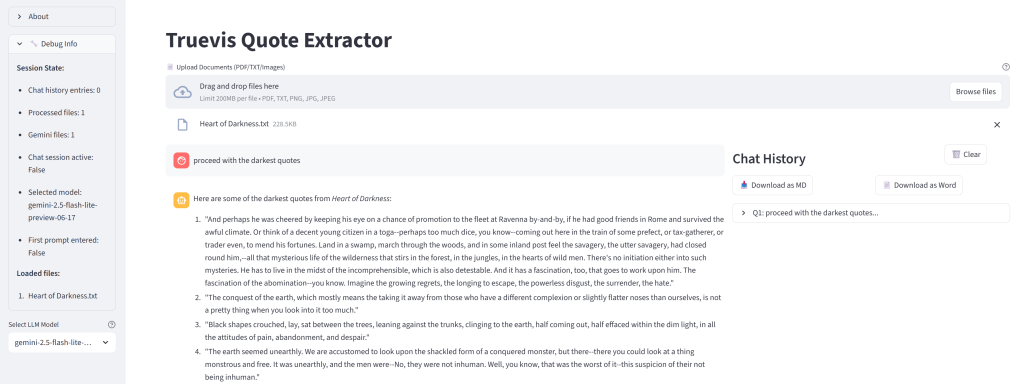This screenshot has height=384, width=1024.
Task: Click the trash icon on the Clear button
Action: 956,154
